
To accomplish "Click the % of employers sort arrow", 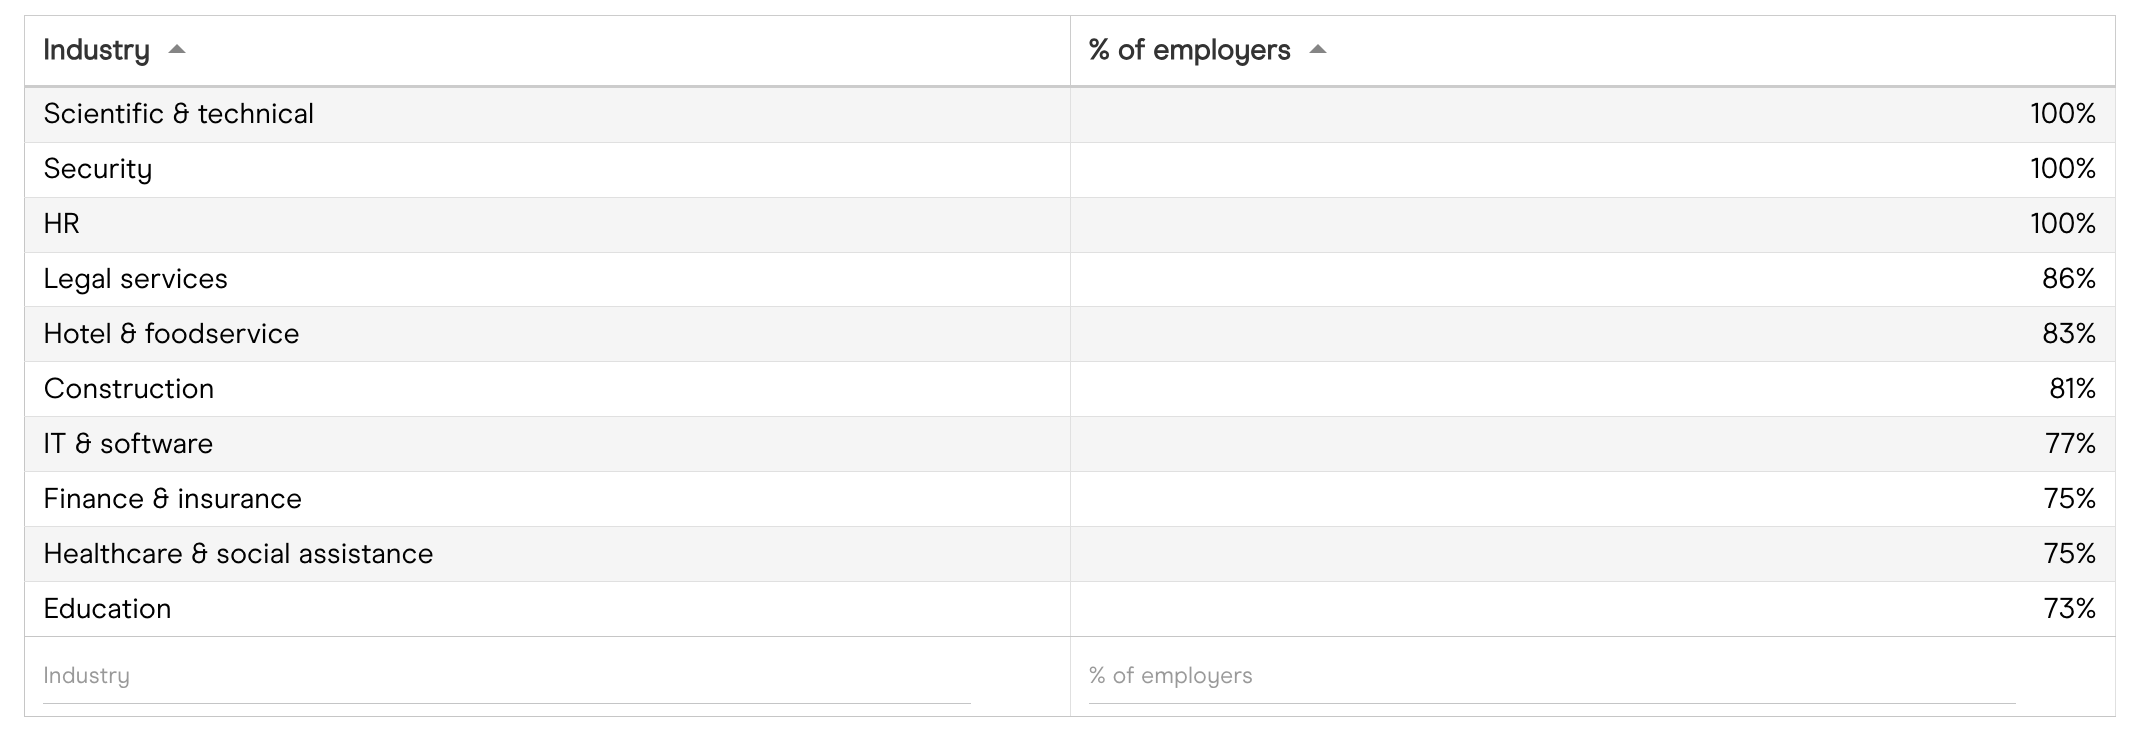I will pos(1318,50).
